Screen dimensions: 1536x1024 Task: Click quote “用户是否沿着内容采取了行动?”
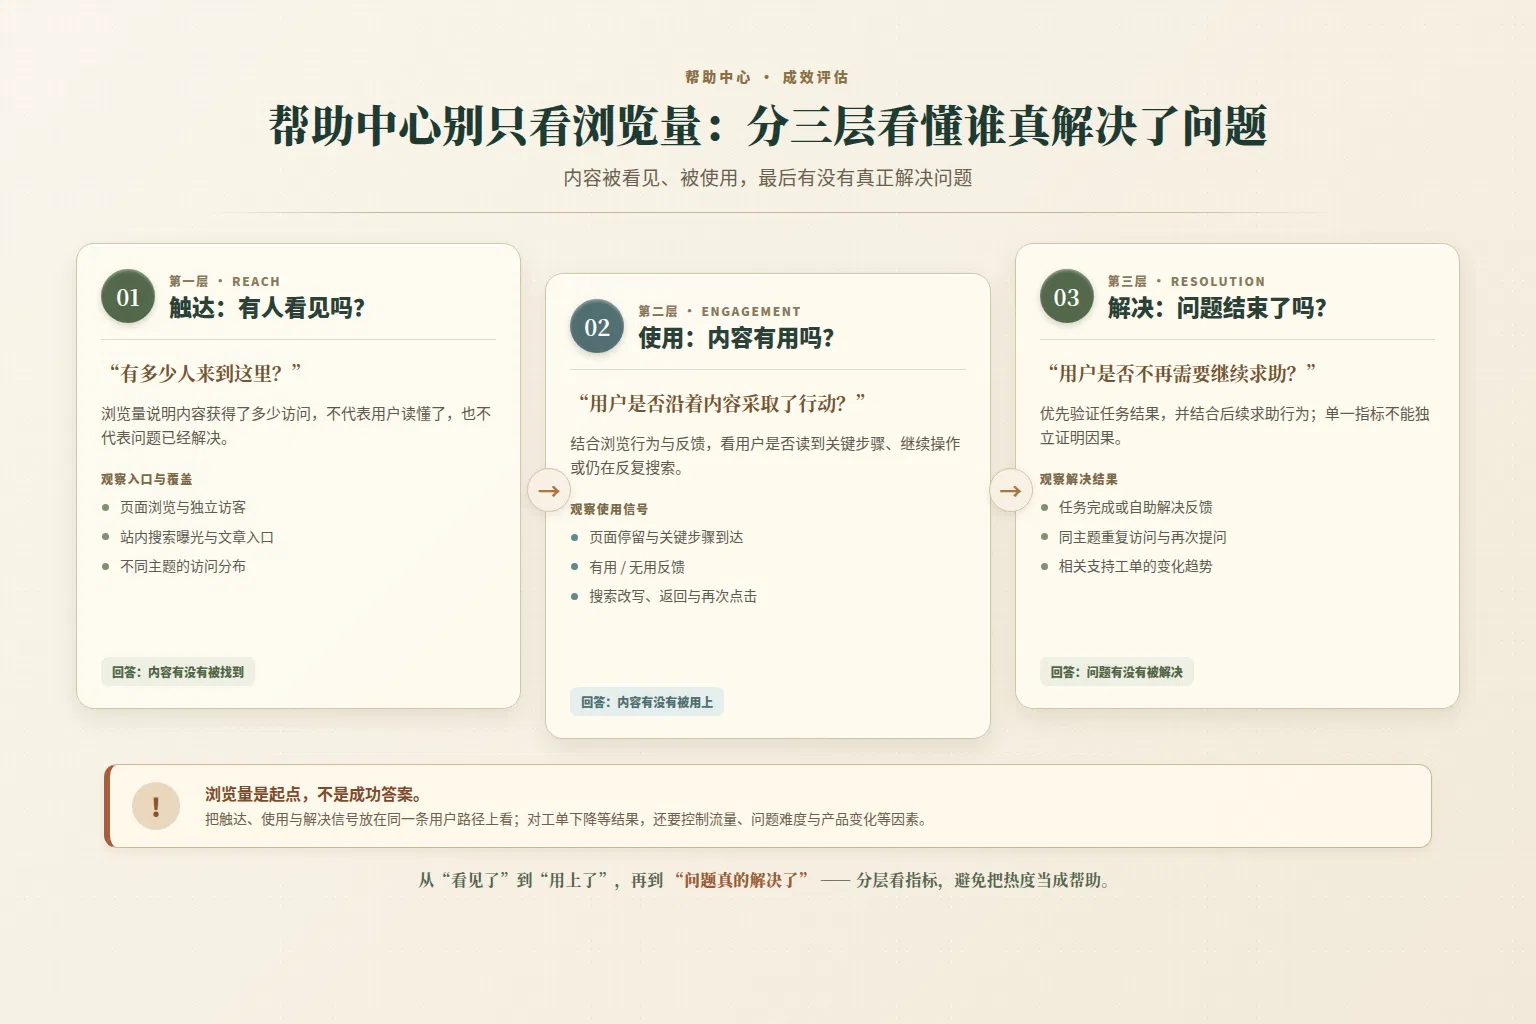point(722,404)
